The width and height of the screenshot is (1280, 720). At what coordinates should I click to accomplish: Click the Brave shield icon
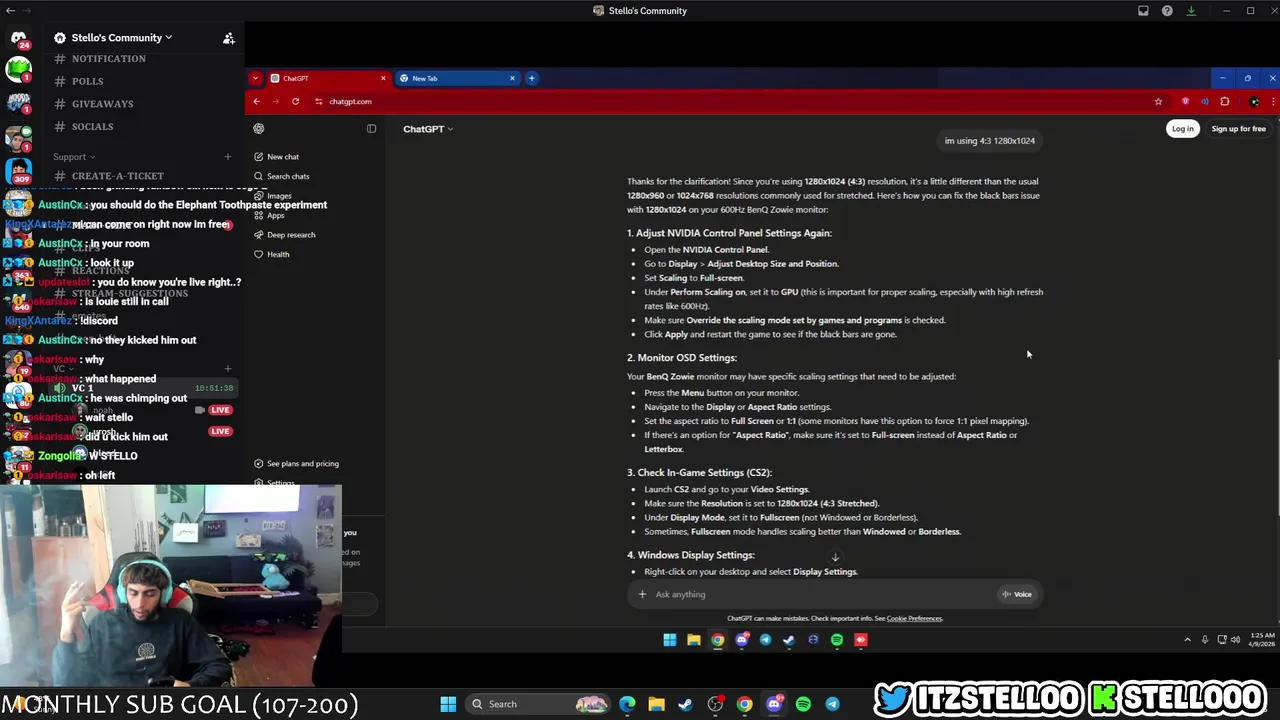coord(1185,101)
